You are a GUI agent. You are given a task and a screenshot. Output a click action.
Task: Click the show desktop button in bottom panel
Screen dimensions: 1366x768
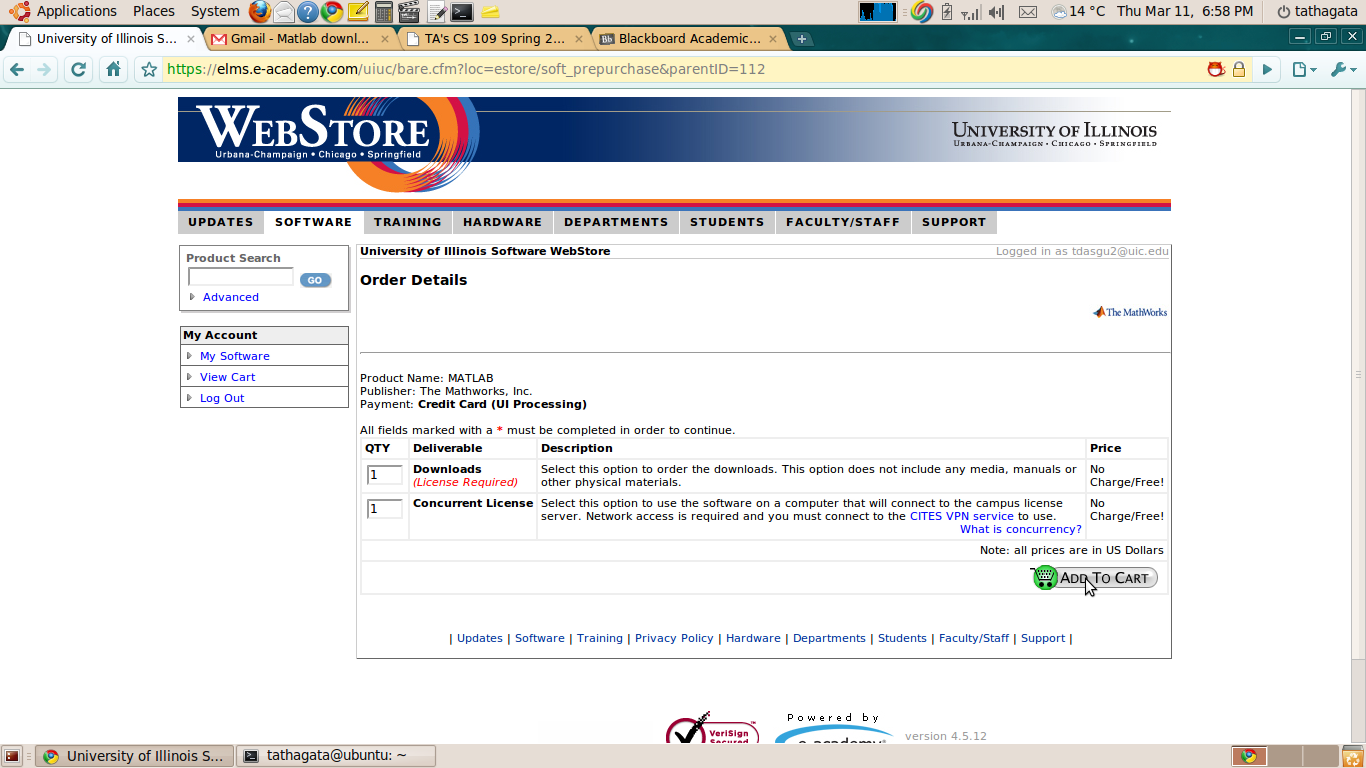pyautogui.click(x=13, y=756)
